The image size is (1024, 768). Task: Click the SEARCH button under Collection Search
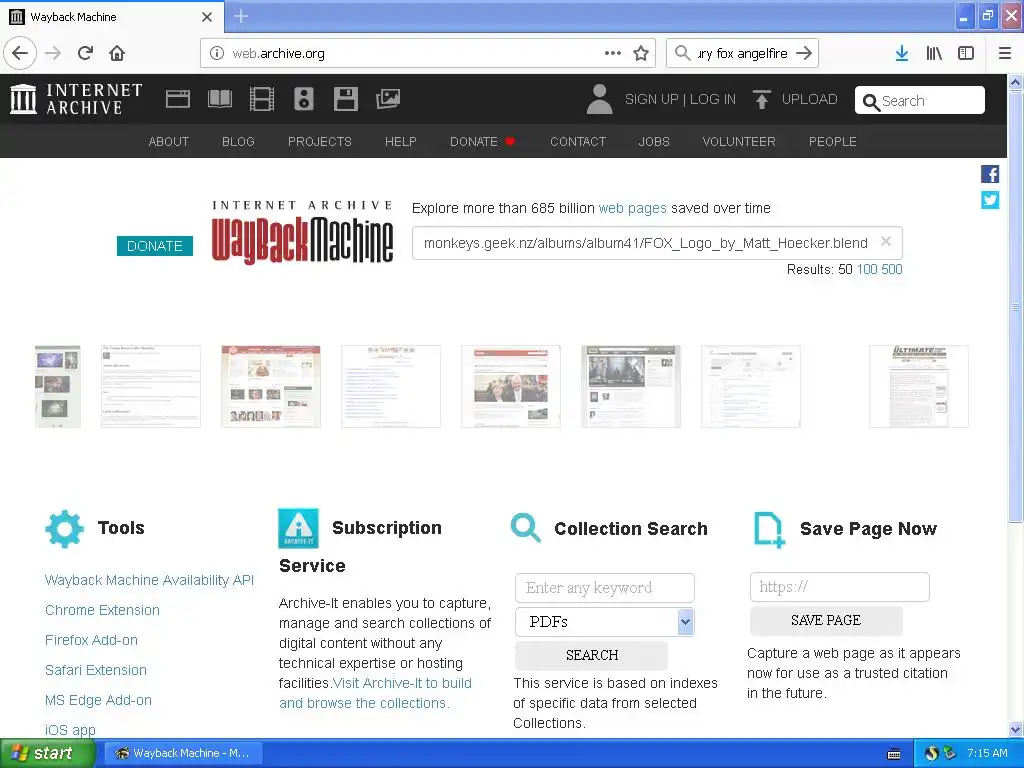592,655
